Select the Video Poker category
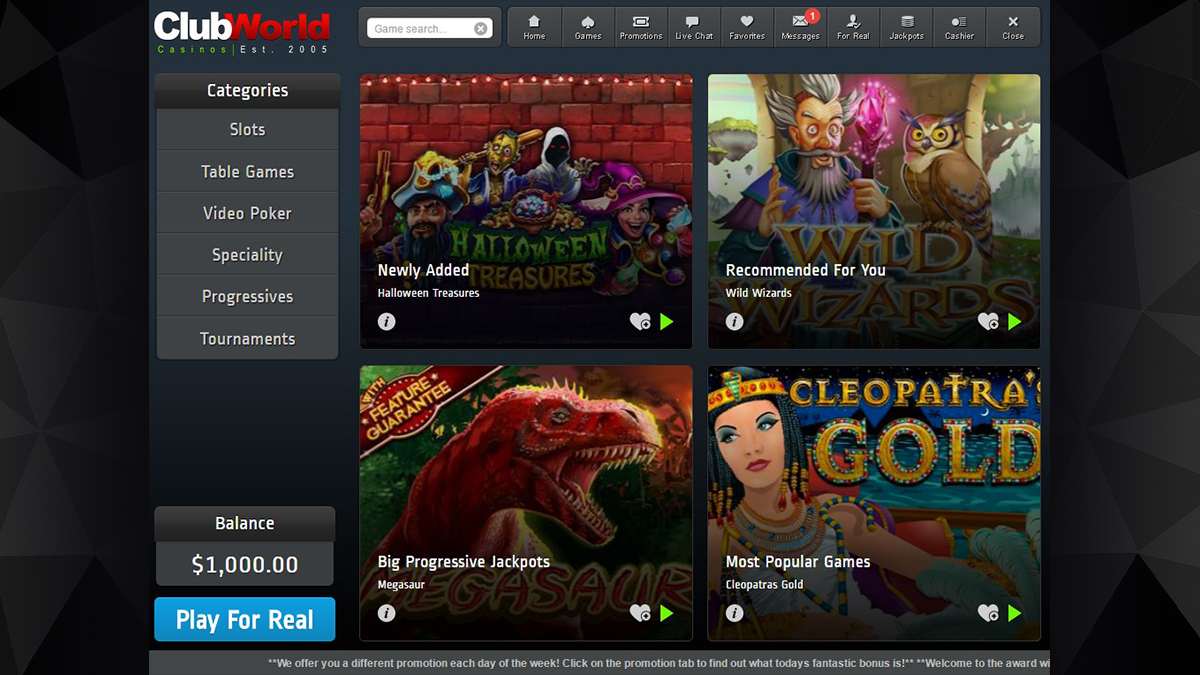This screenshot has width=1200, height=675. (247, 214)
